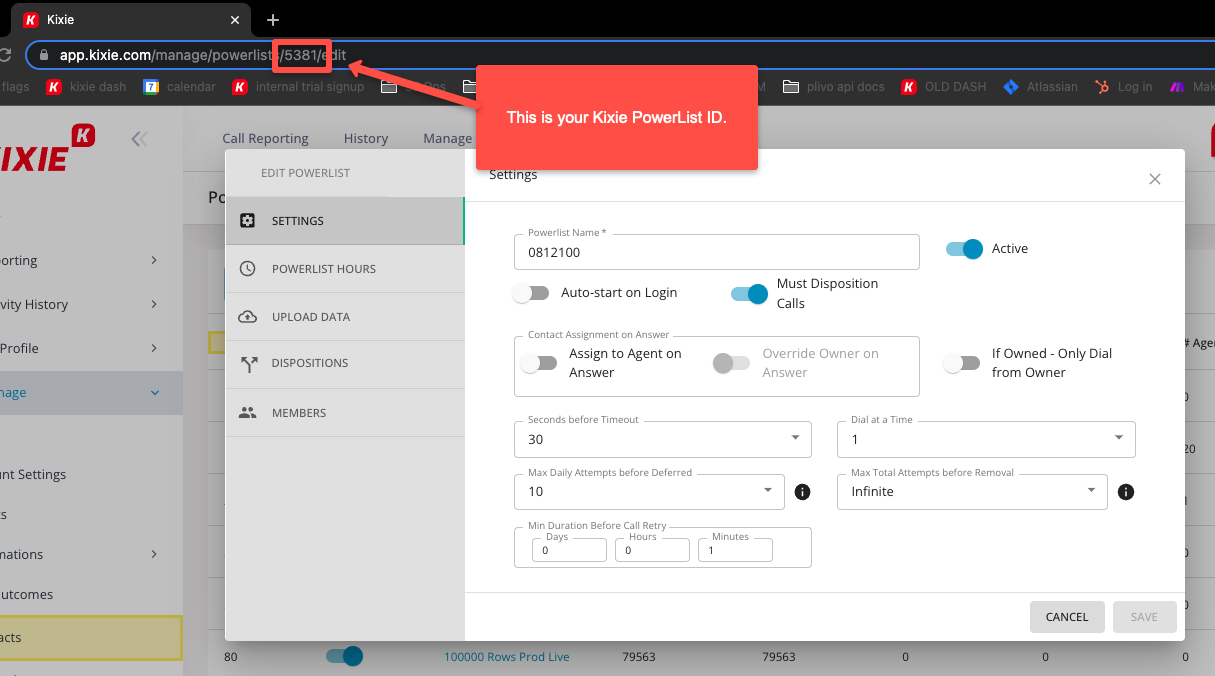
Task: Open the Call Reporting top menu
Action: pos(265,139)
